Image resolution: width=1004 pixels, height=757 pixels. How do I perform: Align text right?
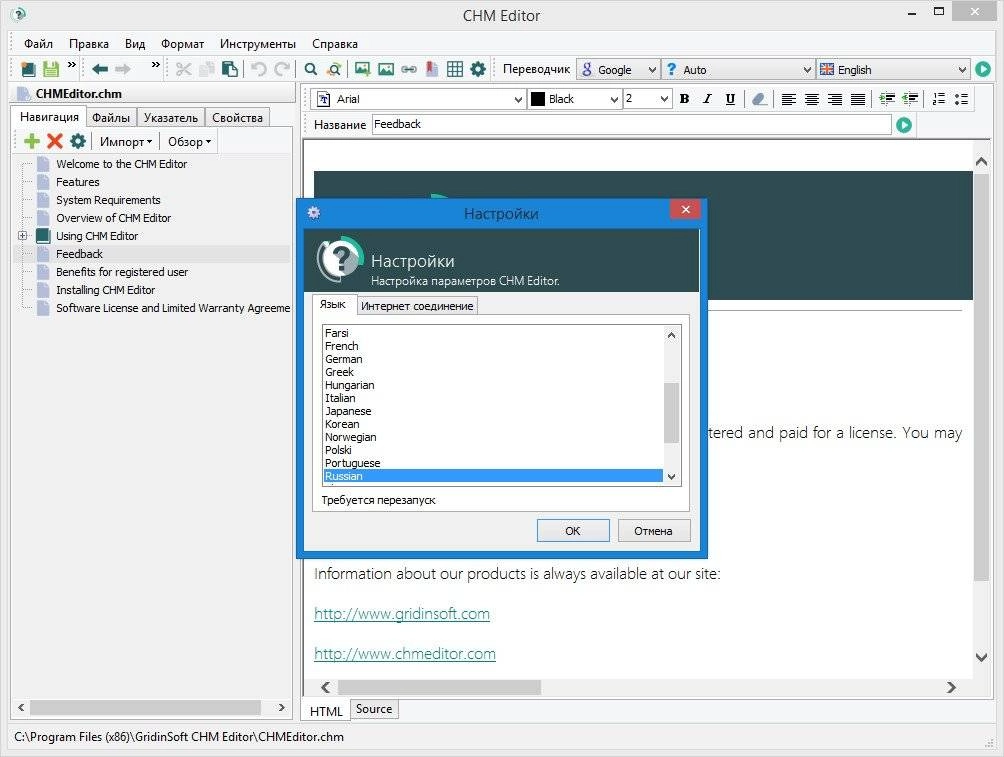point(834,99)
